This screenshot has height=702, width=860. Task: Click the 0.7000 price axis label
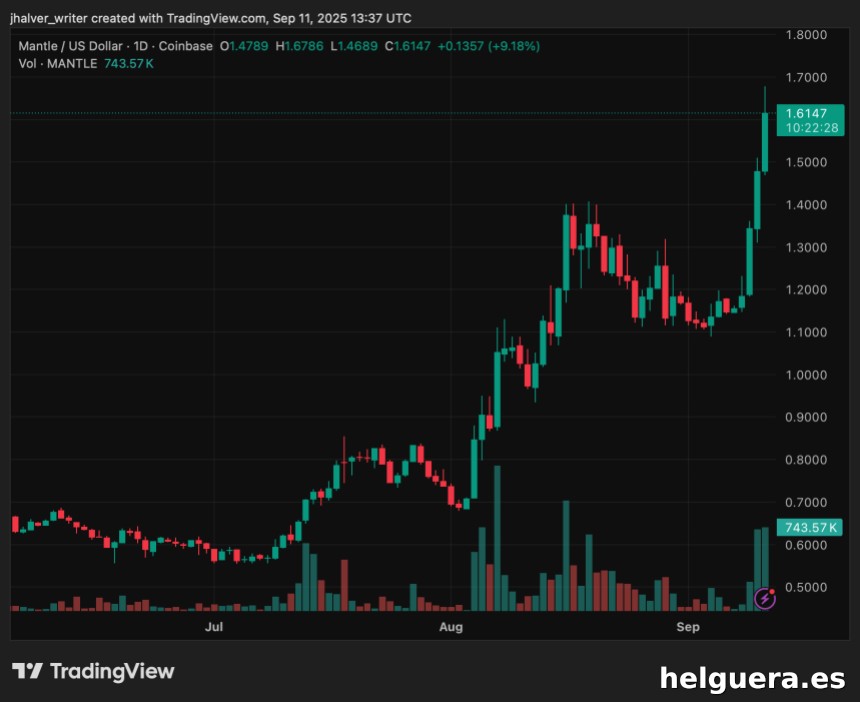point(806,502)
